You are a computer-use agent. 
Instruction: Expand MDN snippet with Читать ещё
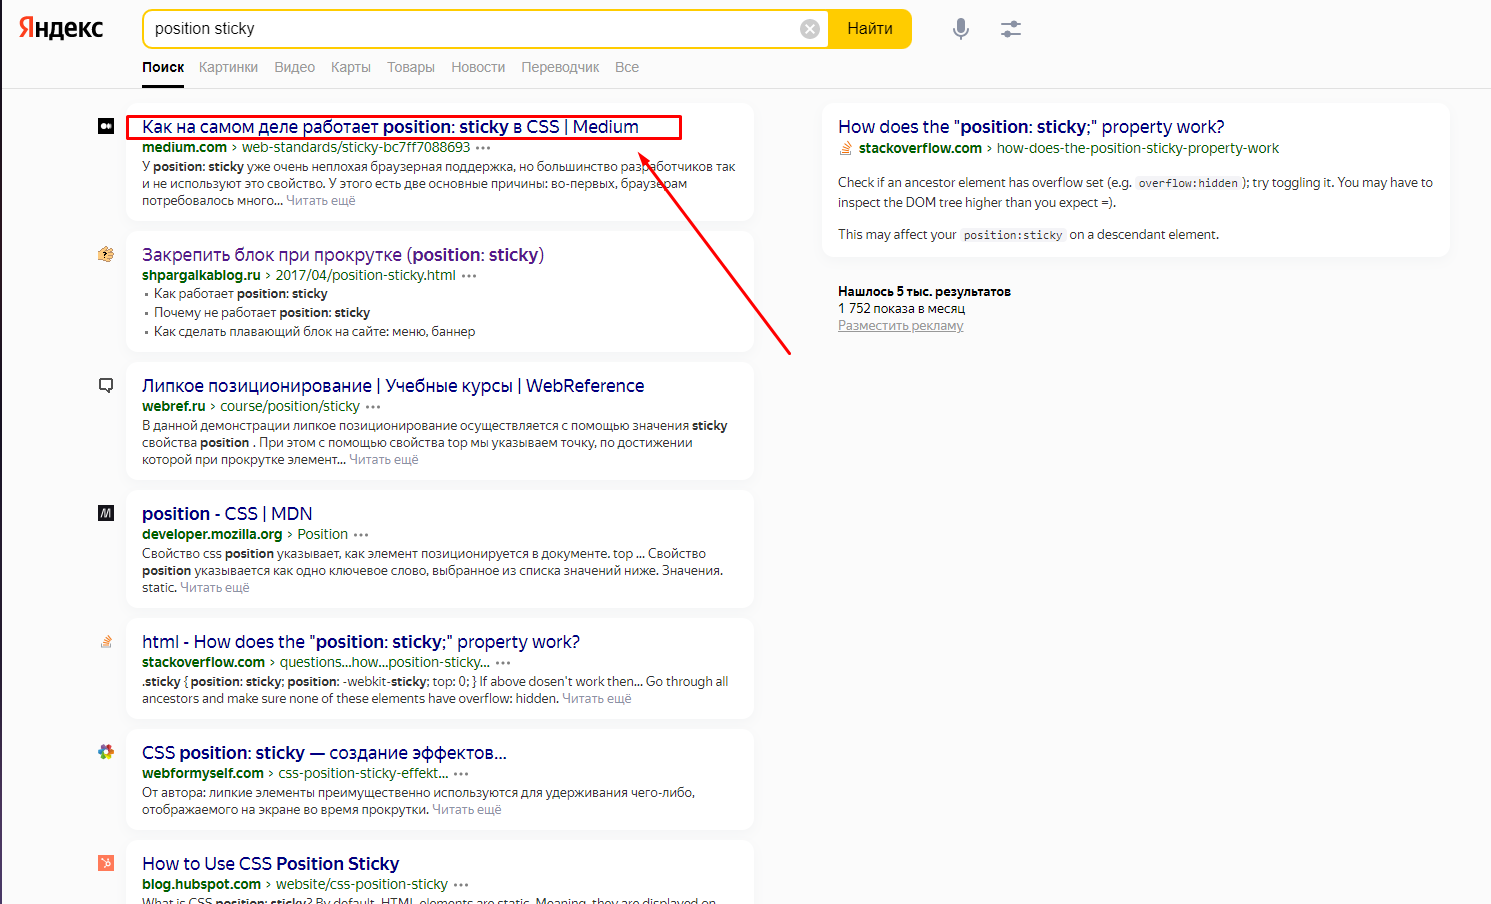point(215,588)
